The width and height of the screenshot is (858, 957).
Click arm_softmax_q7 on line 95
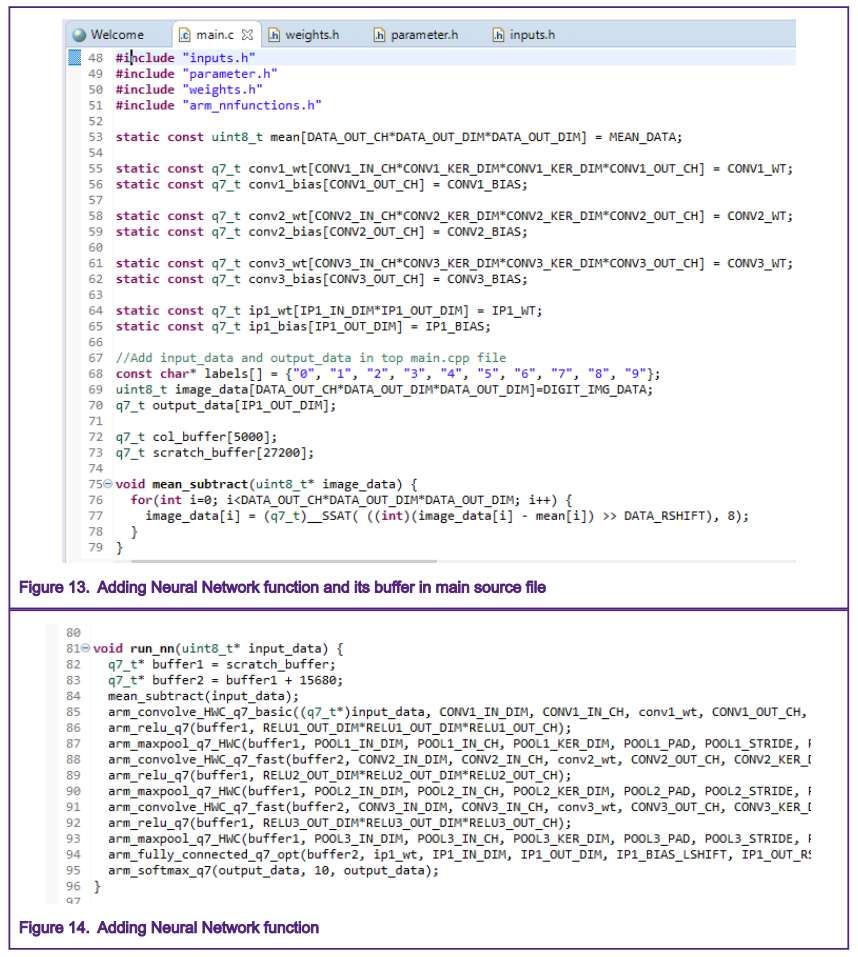coord(160,870)
